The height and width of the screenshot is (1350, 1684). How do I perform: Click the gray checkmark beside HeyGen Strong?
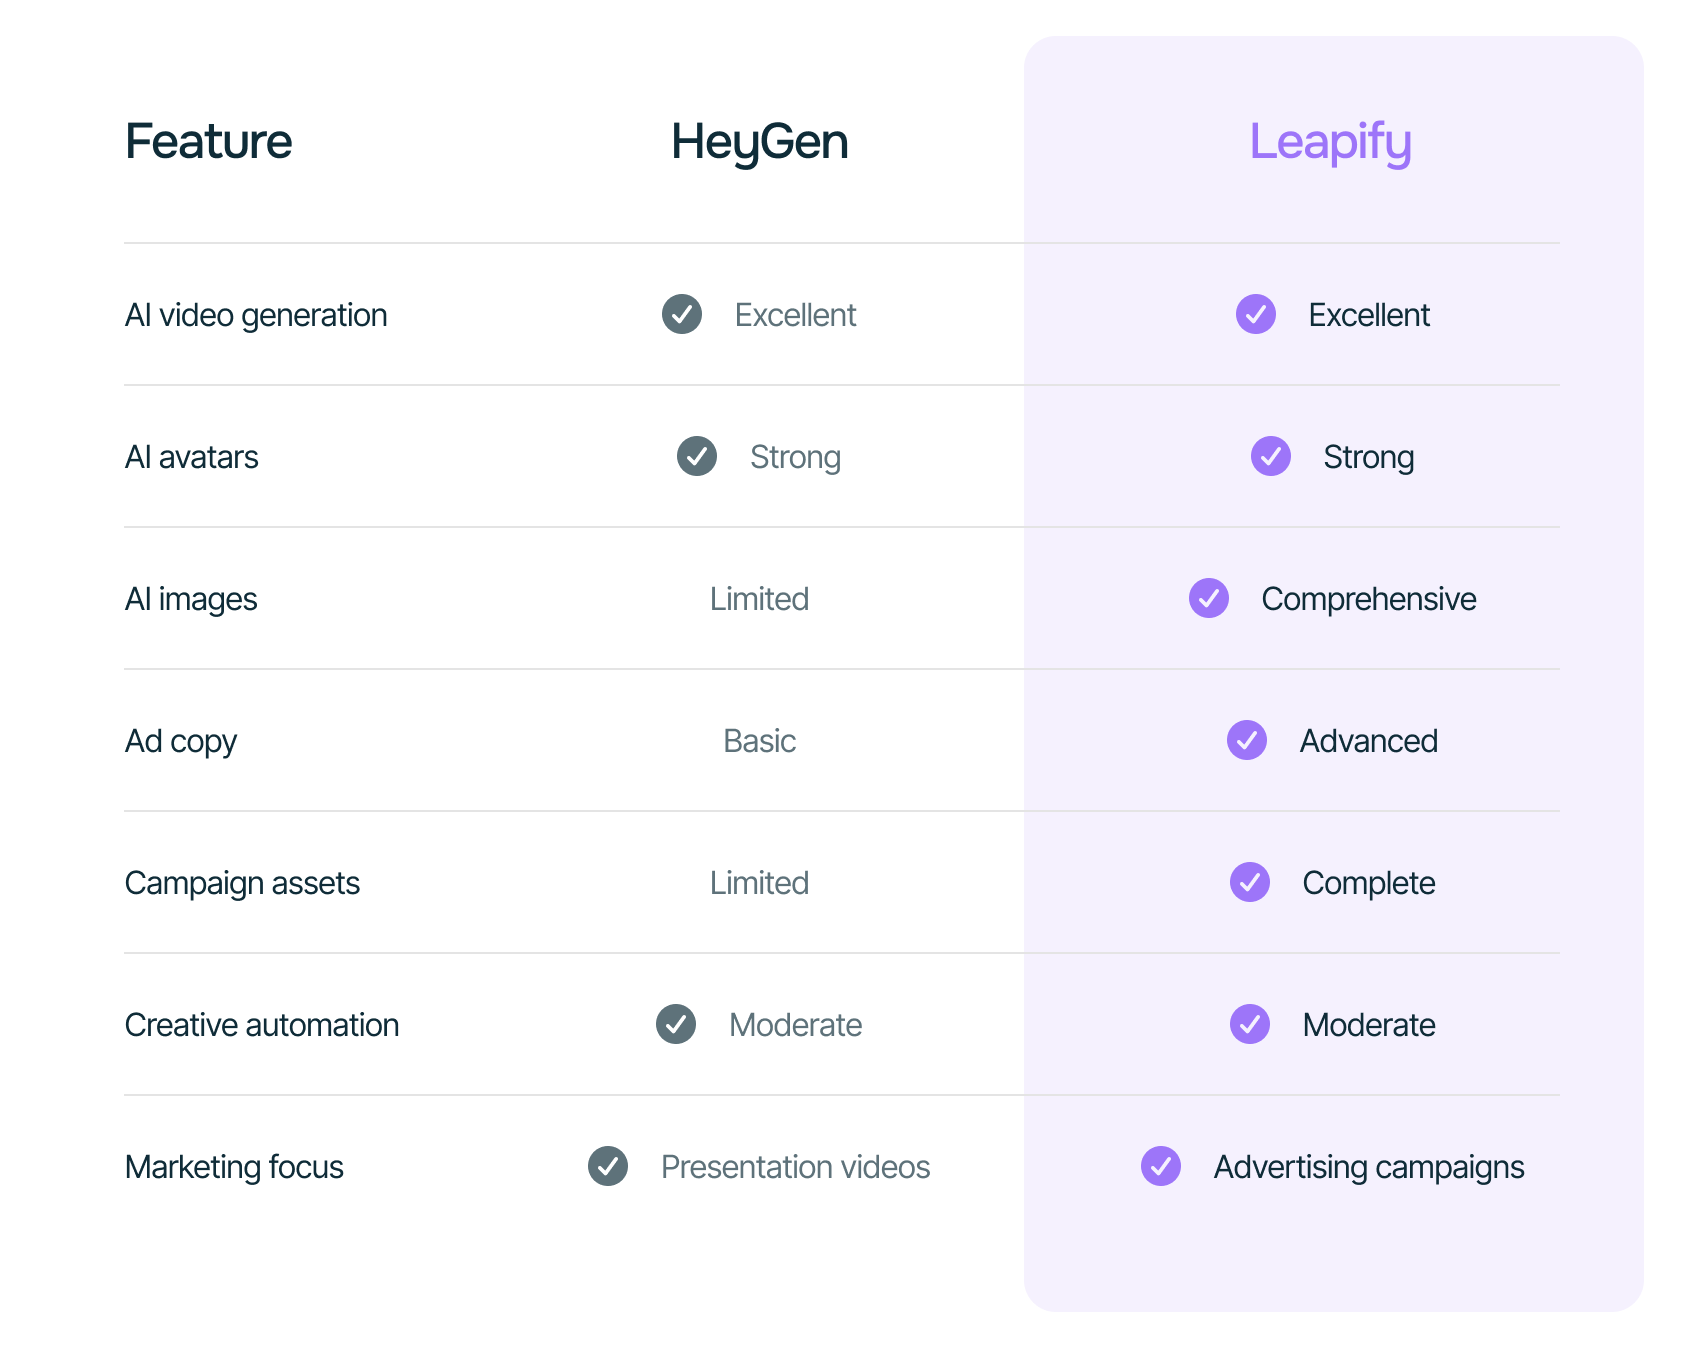(697, 456)
